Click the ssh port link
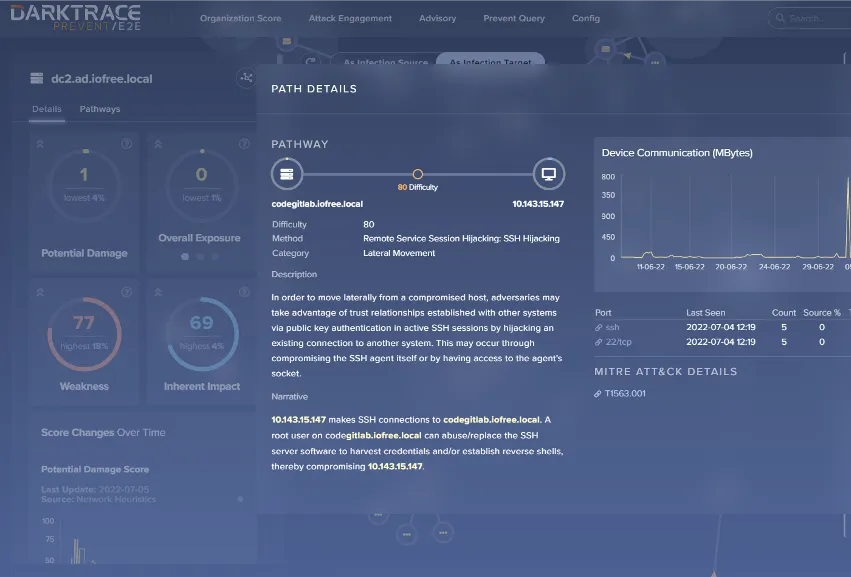This screenshot has width=851, height=577. point(612,327)
